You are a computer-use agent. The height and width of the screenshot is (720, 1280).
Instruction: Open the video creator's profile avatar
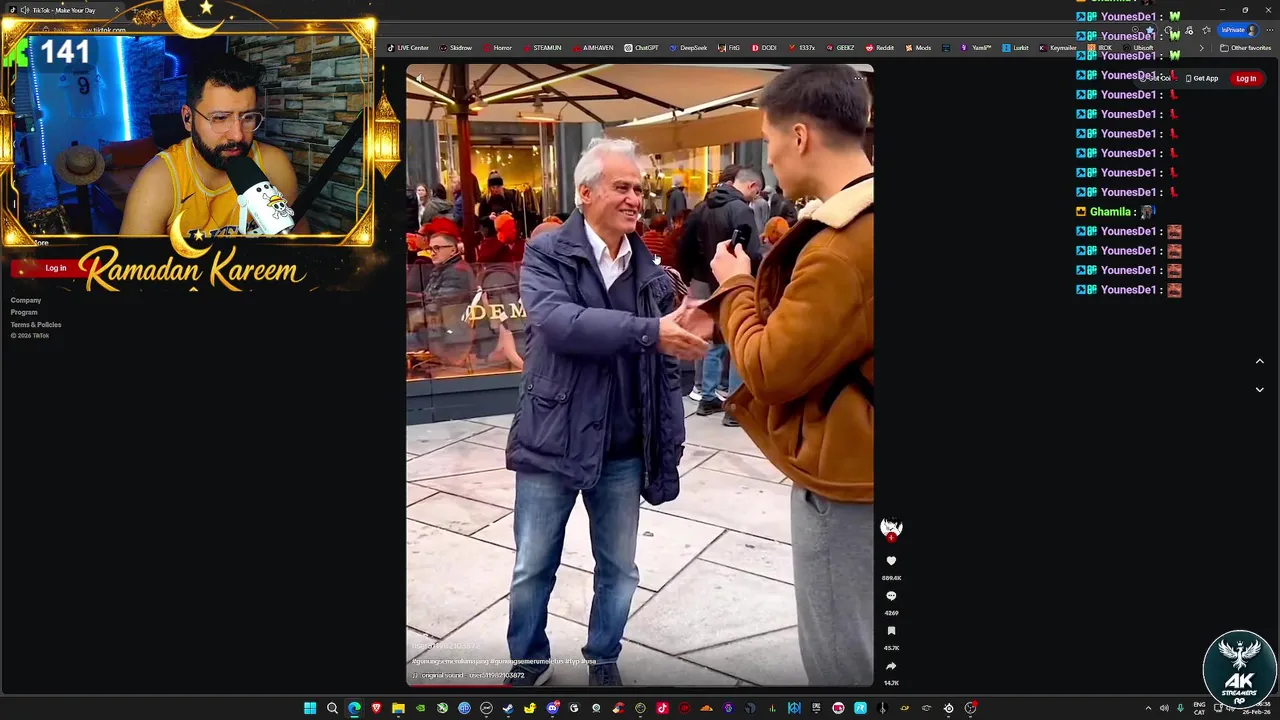[x=891, y=528]
